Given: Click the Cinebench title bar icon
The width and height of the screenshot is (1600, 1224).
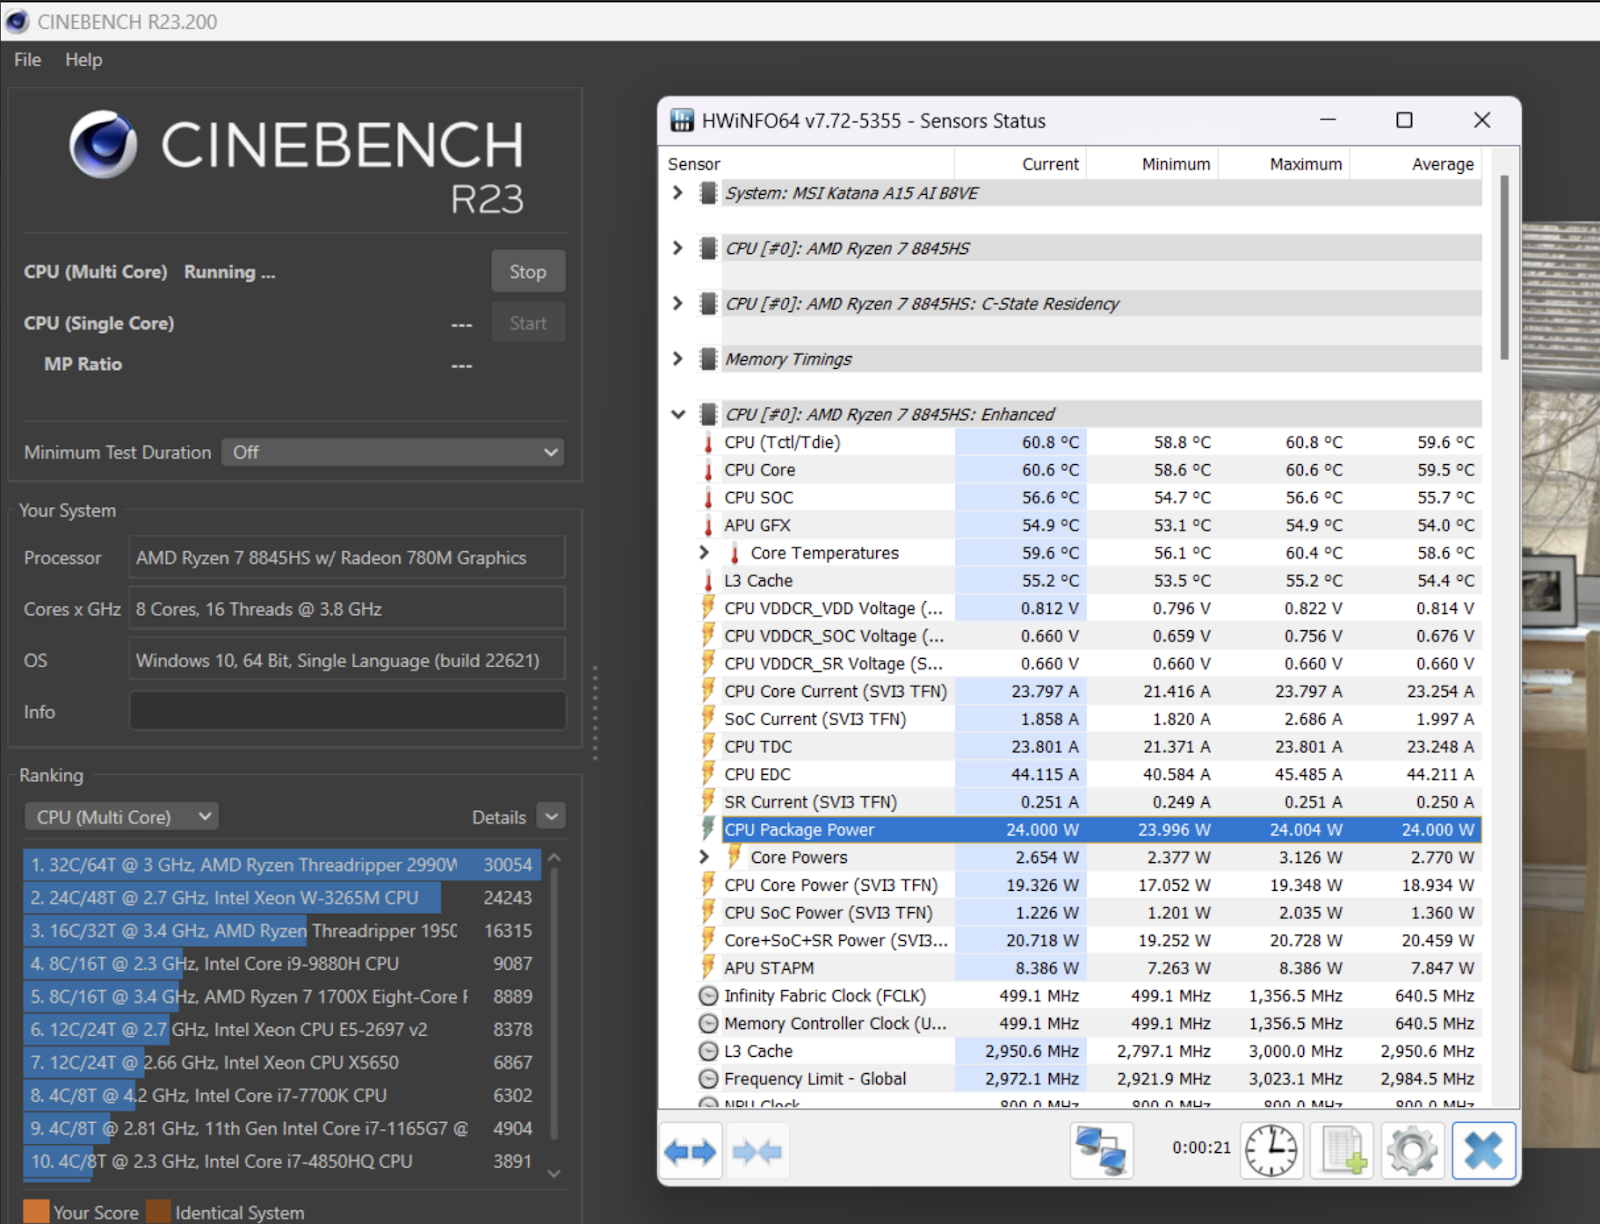Looking at the screenshot, I should pyautogui.click(x=17, y=21).
